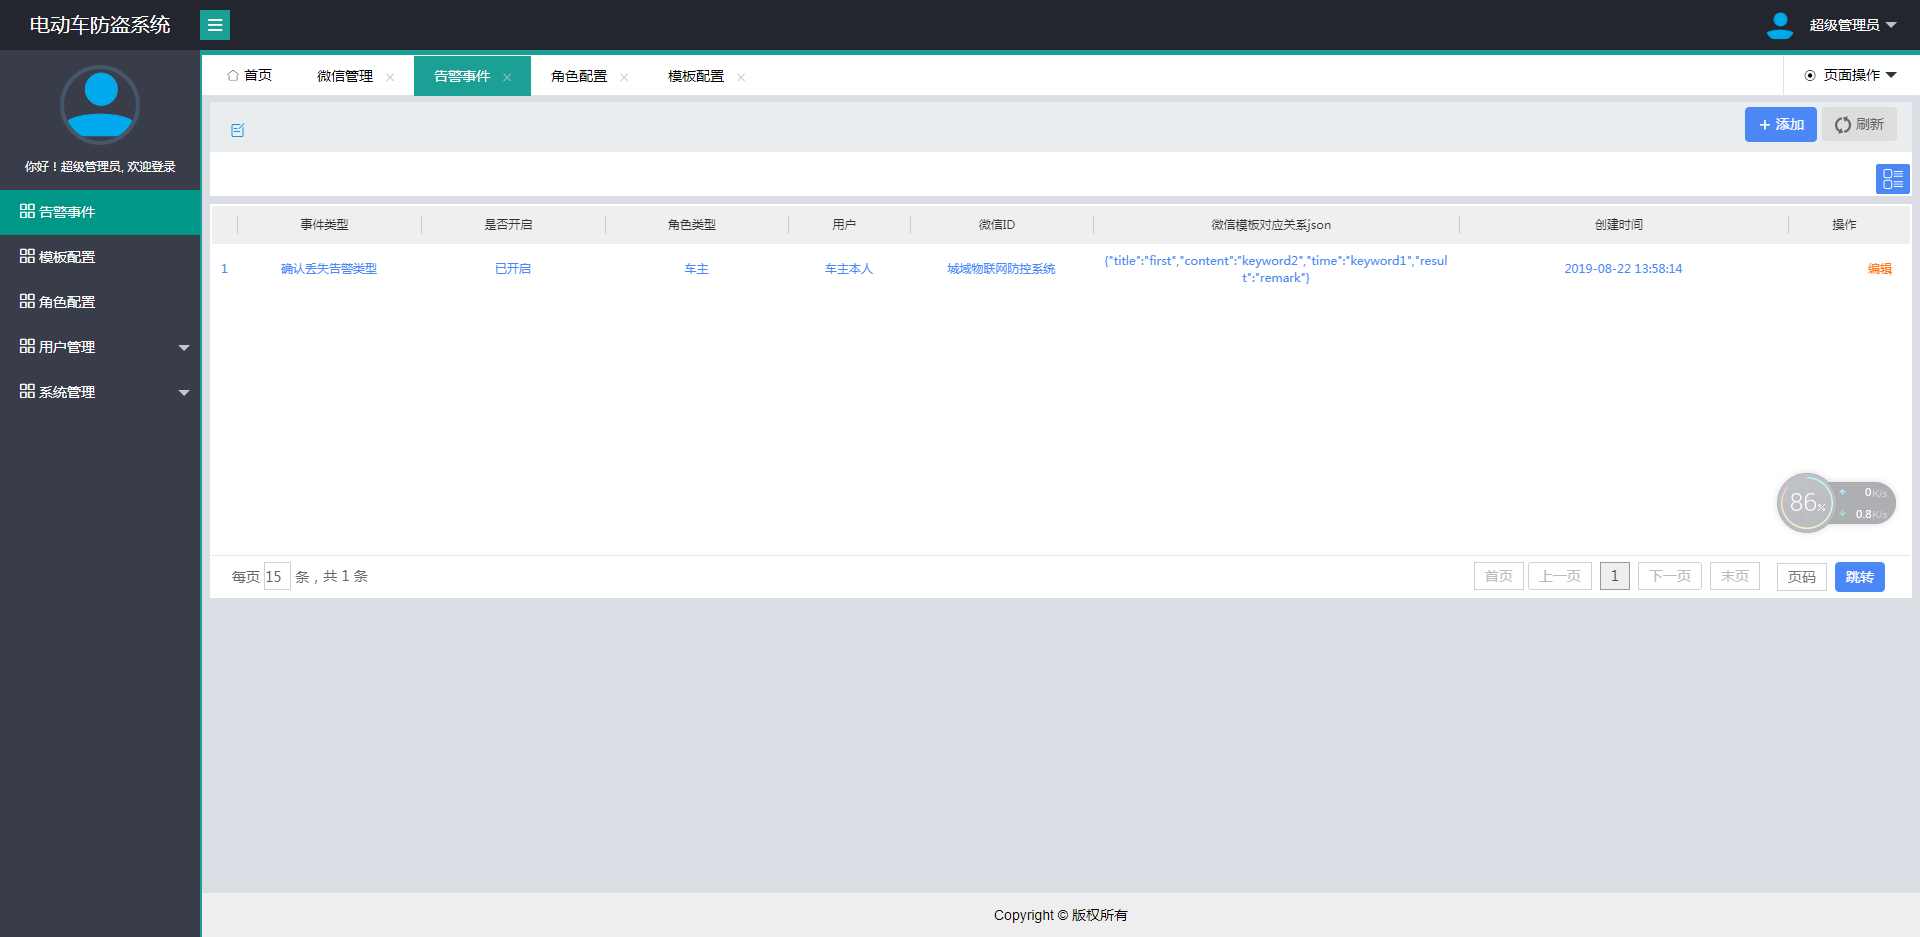Open the 超级管理员 account dropdown
Viewport: 1920px width, 937px height.
click(1853, 25)
